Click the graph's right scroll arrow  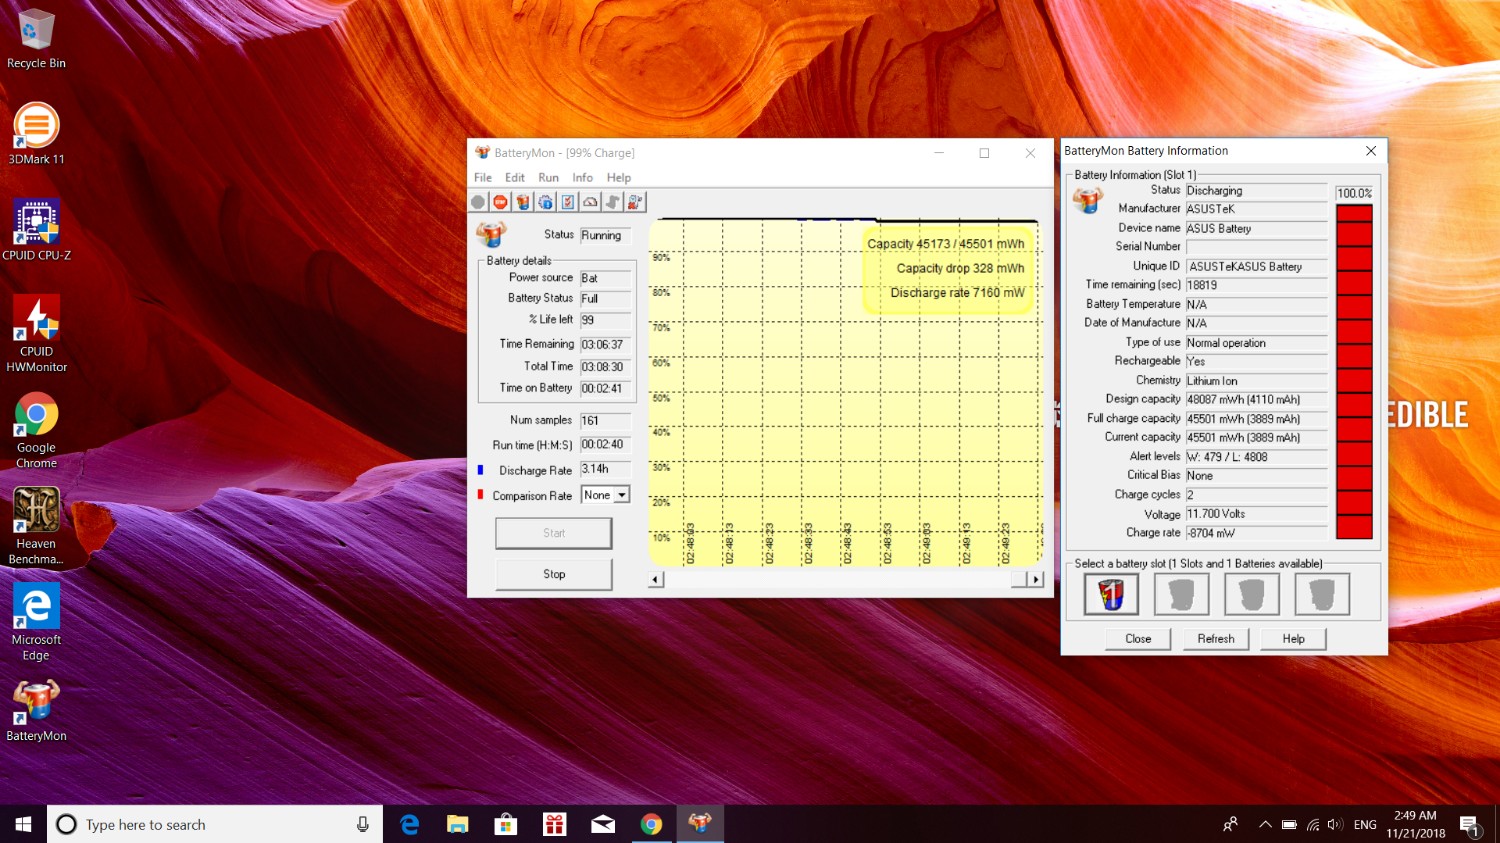1036,579
